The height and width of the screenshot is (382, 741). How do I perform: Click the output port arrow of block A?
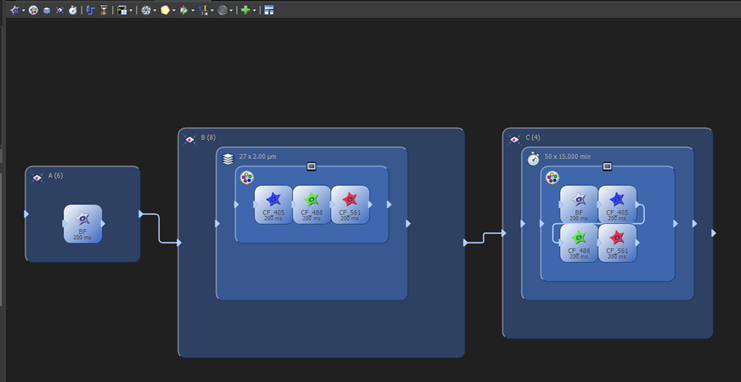[x=141, y=214]
